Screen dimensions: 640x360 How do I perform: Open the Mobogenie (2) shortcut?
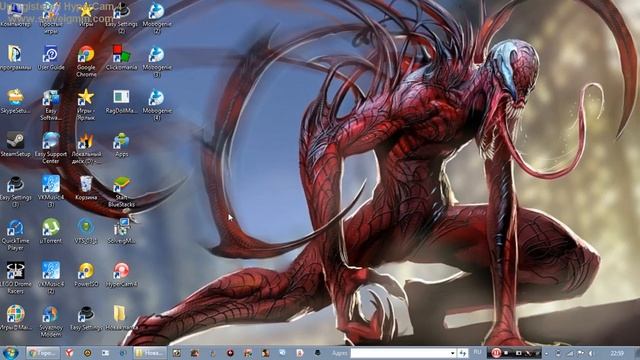tap(157, 18)
